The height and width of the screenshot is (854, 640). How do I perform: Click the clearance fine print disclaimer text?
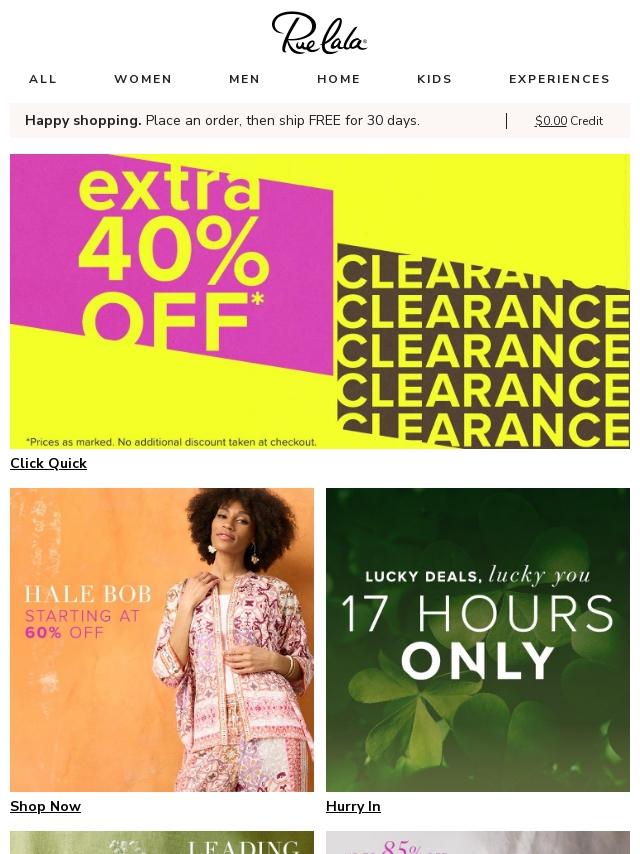pyautogui.click(x=171, y=442)
